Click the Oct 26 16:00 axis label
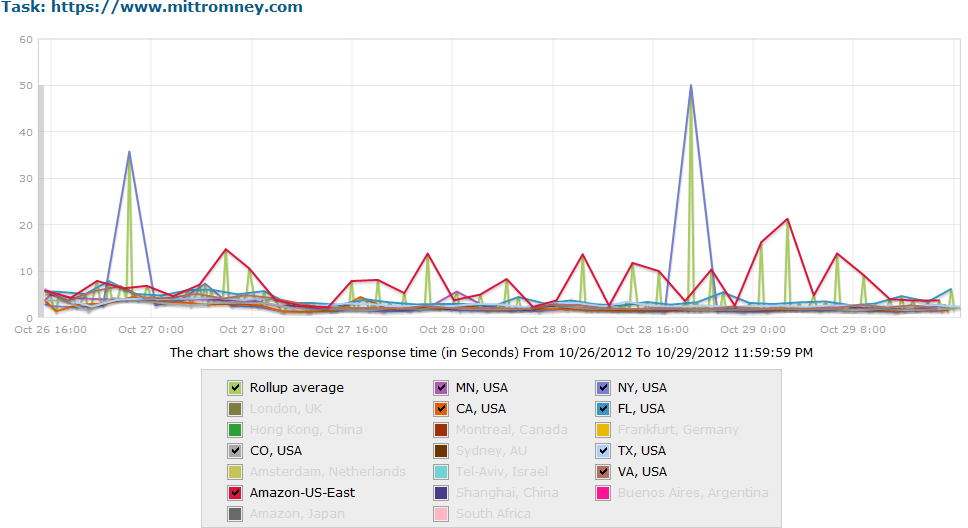968x528 pixels. point(51,330)
